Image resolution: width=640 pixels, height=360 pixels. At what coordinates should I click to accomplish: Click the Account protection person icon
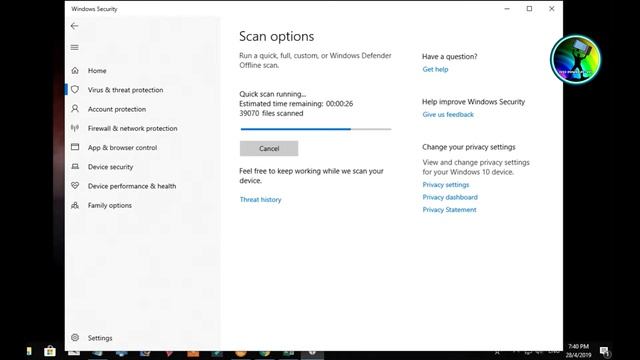(x=75, y=109)
